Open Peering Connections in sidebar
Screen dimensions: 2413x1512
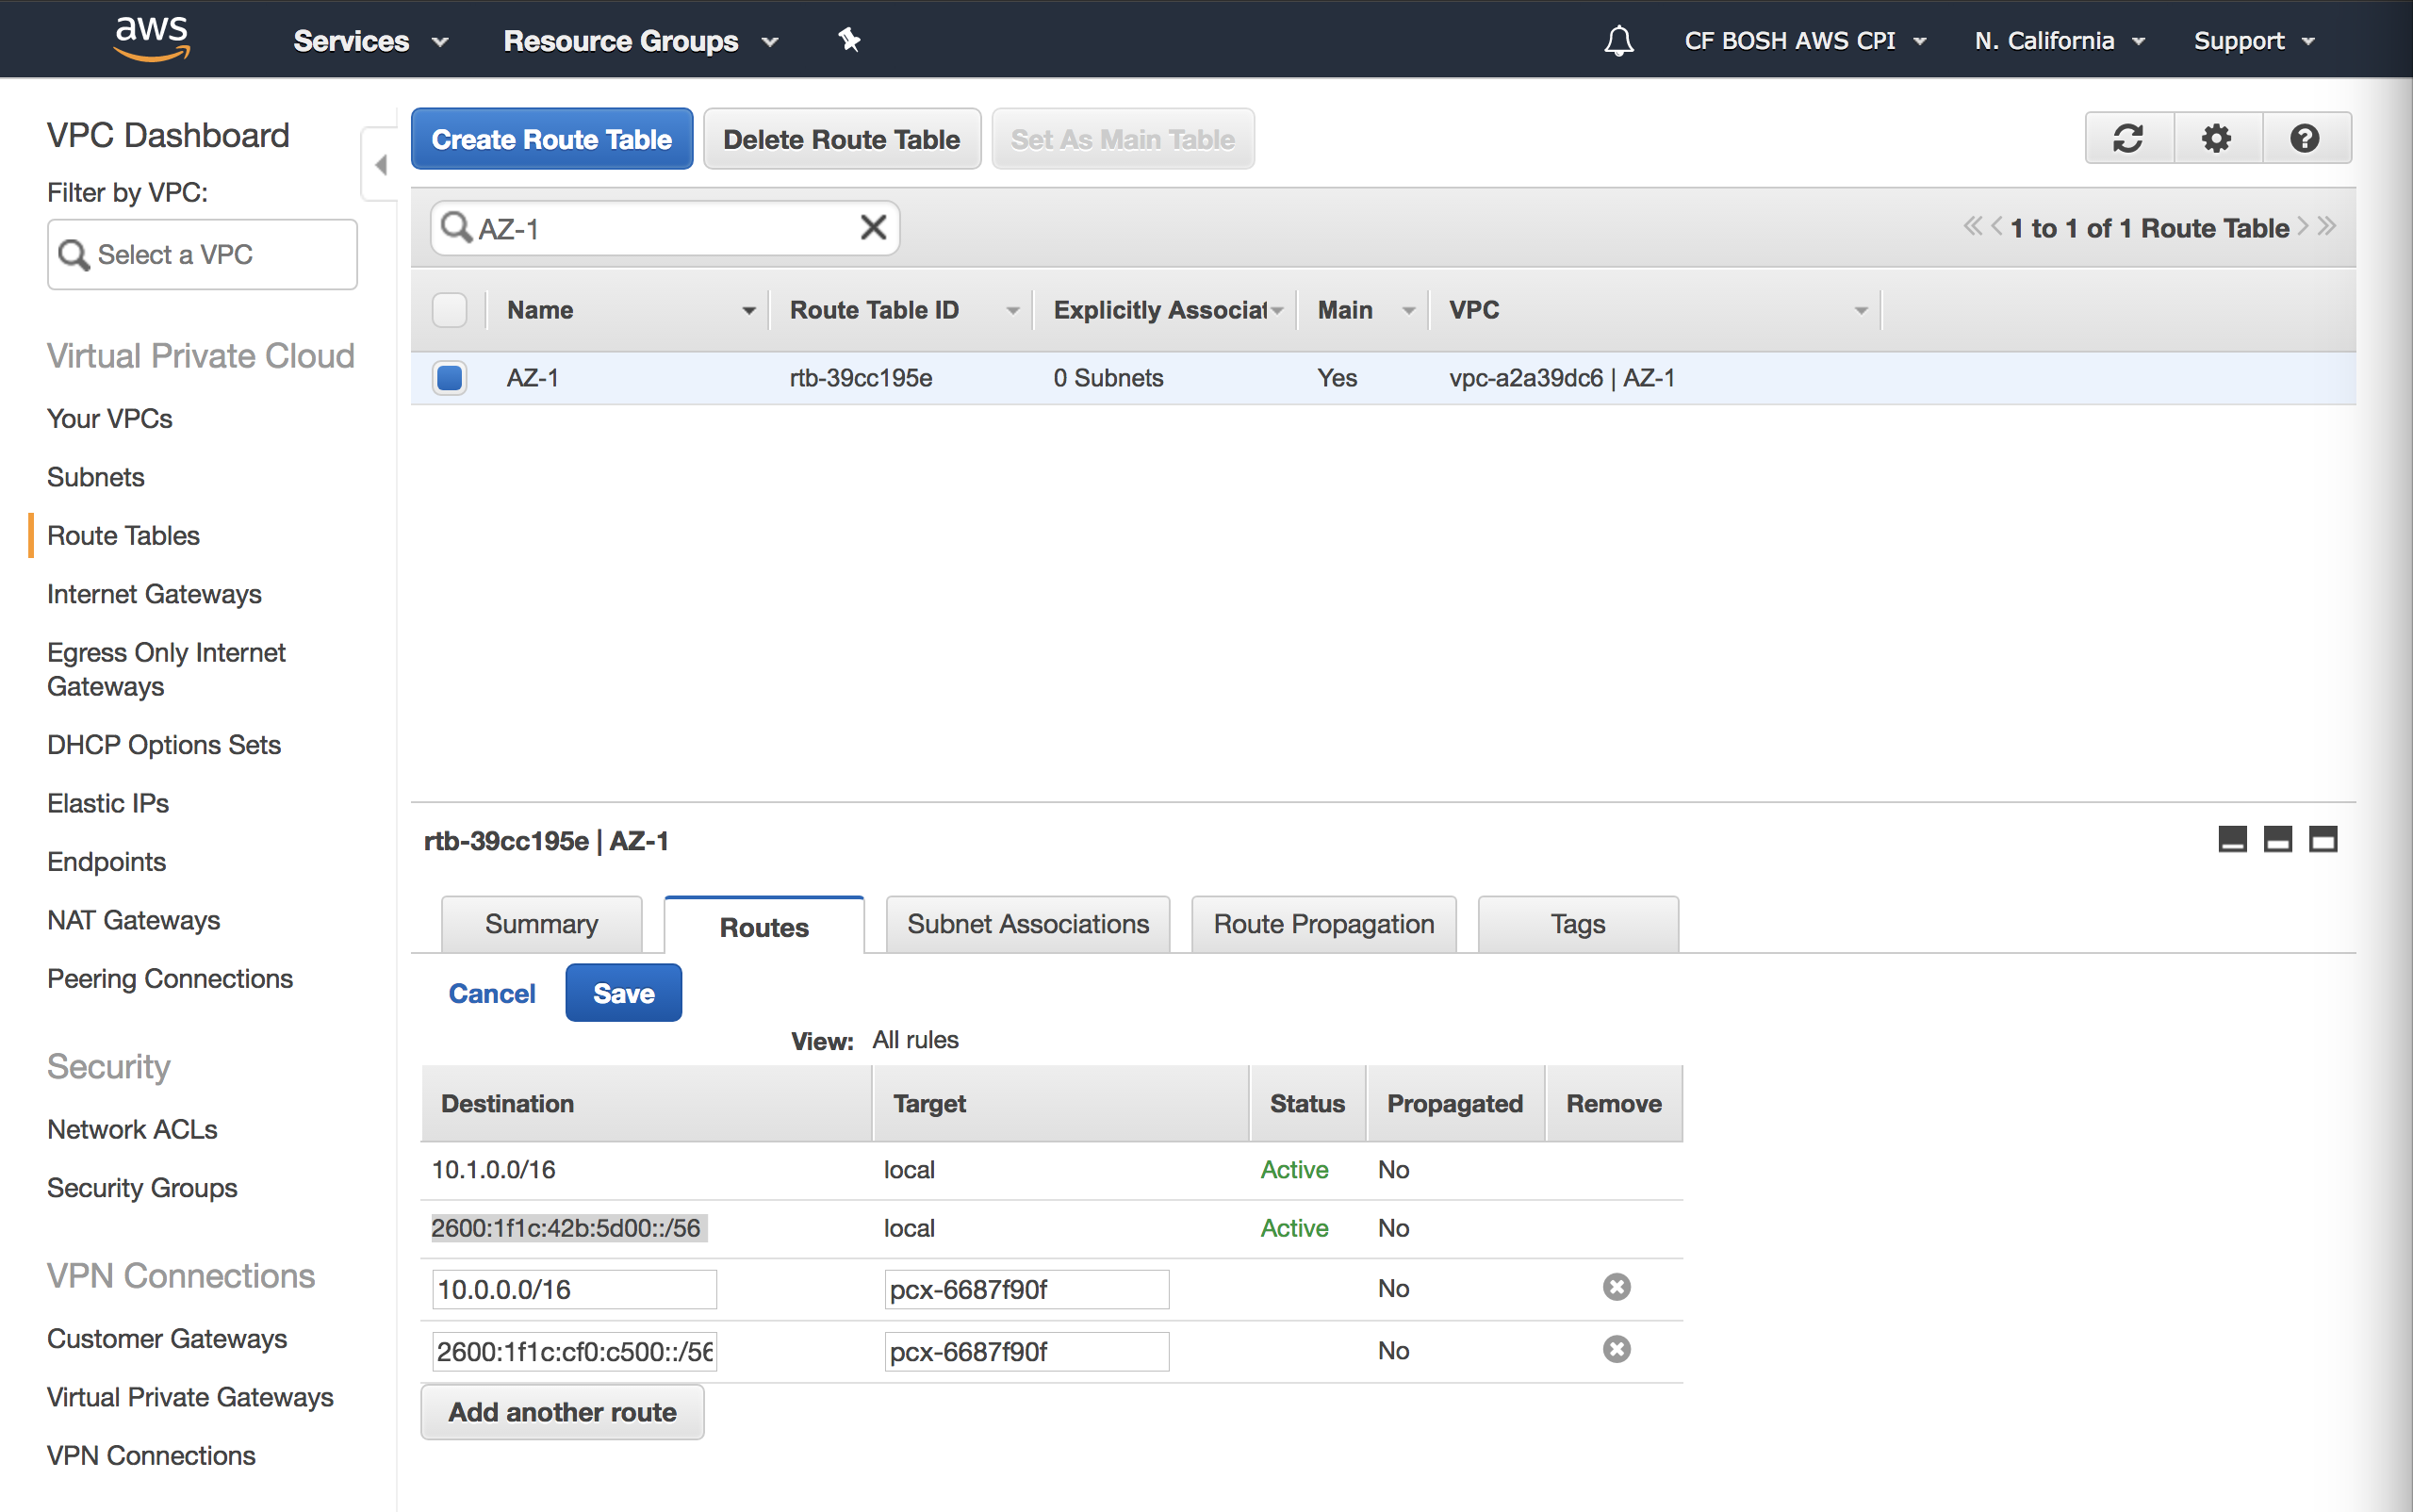point(170,978)
